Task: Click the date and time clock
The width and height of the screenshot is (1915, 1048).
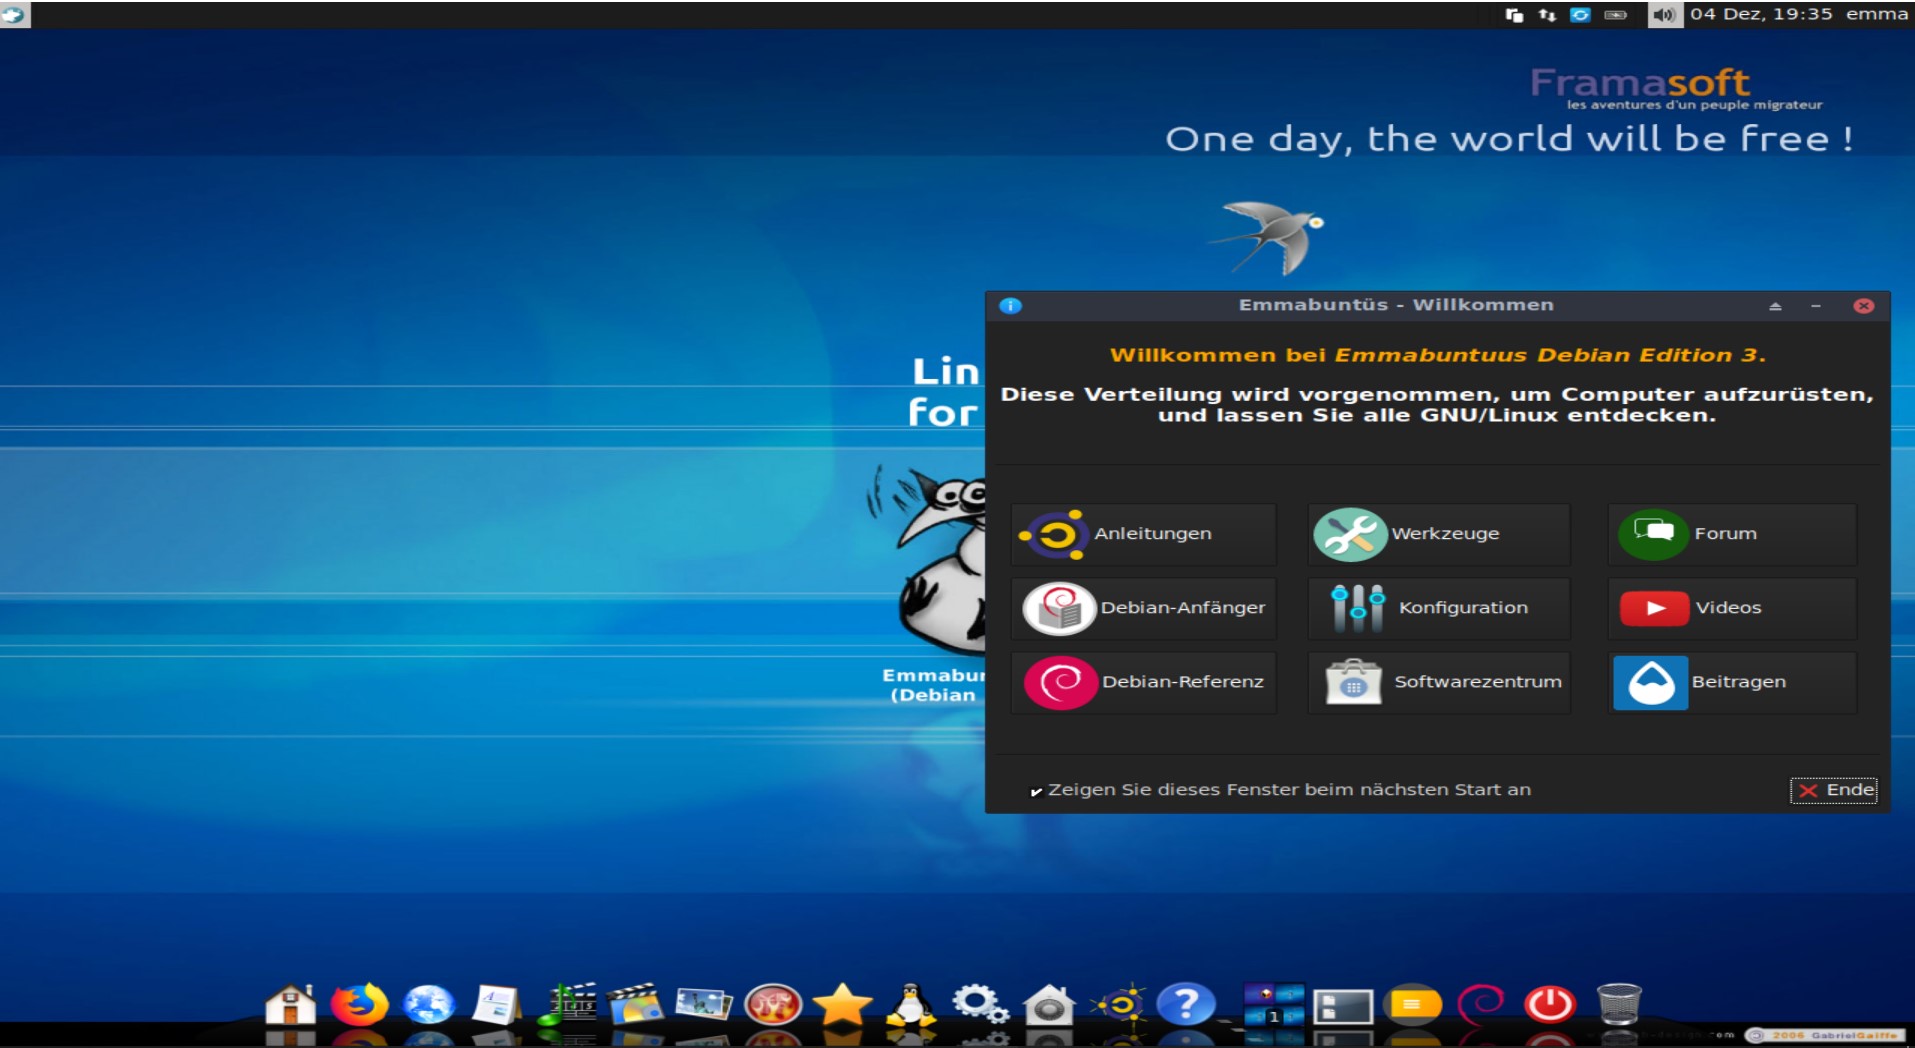Action: click(1761, 14)
